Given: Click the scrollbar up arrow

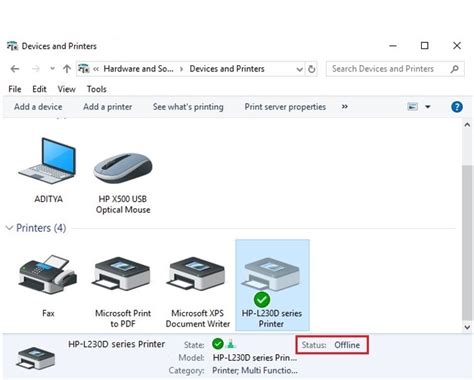Looking at the screenshot, I should pyautogui.click(x=467, y=125).
